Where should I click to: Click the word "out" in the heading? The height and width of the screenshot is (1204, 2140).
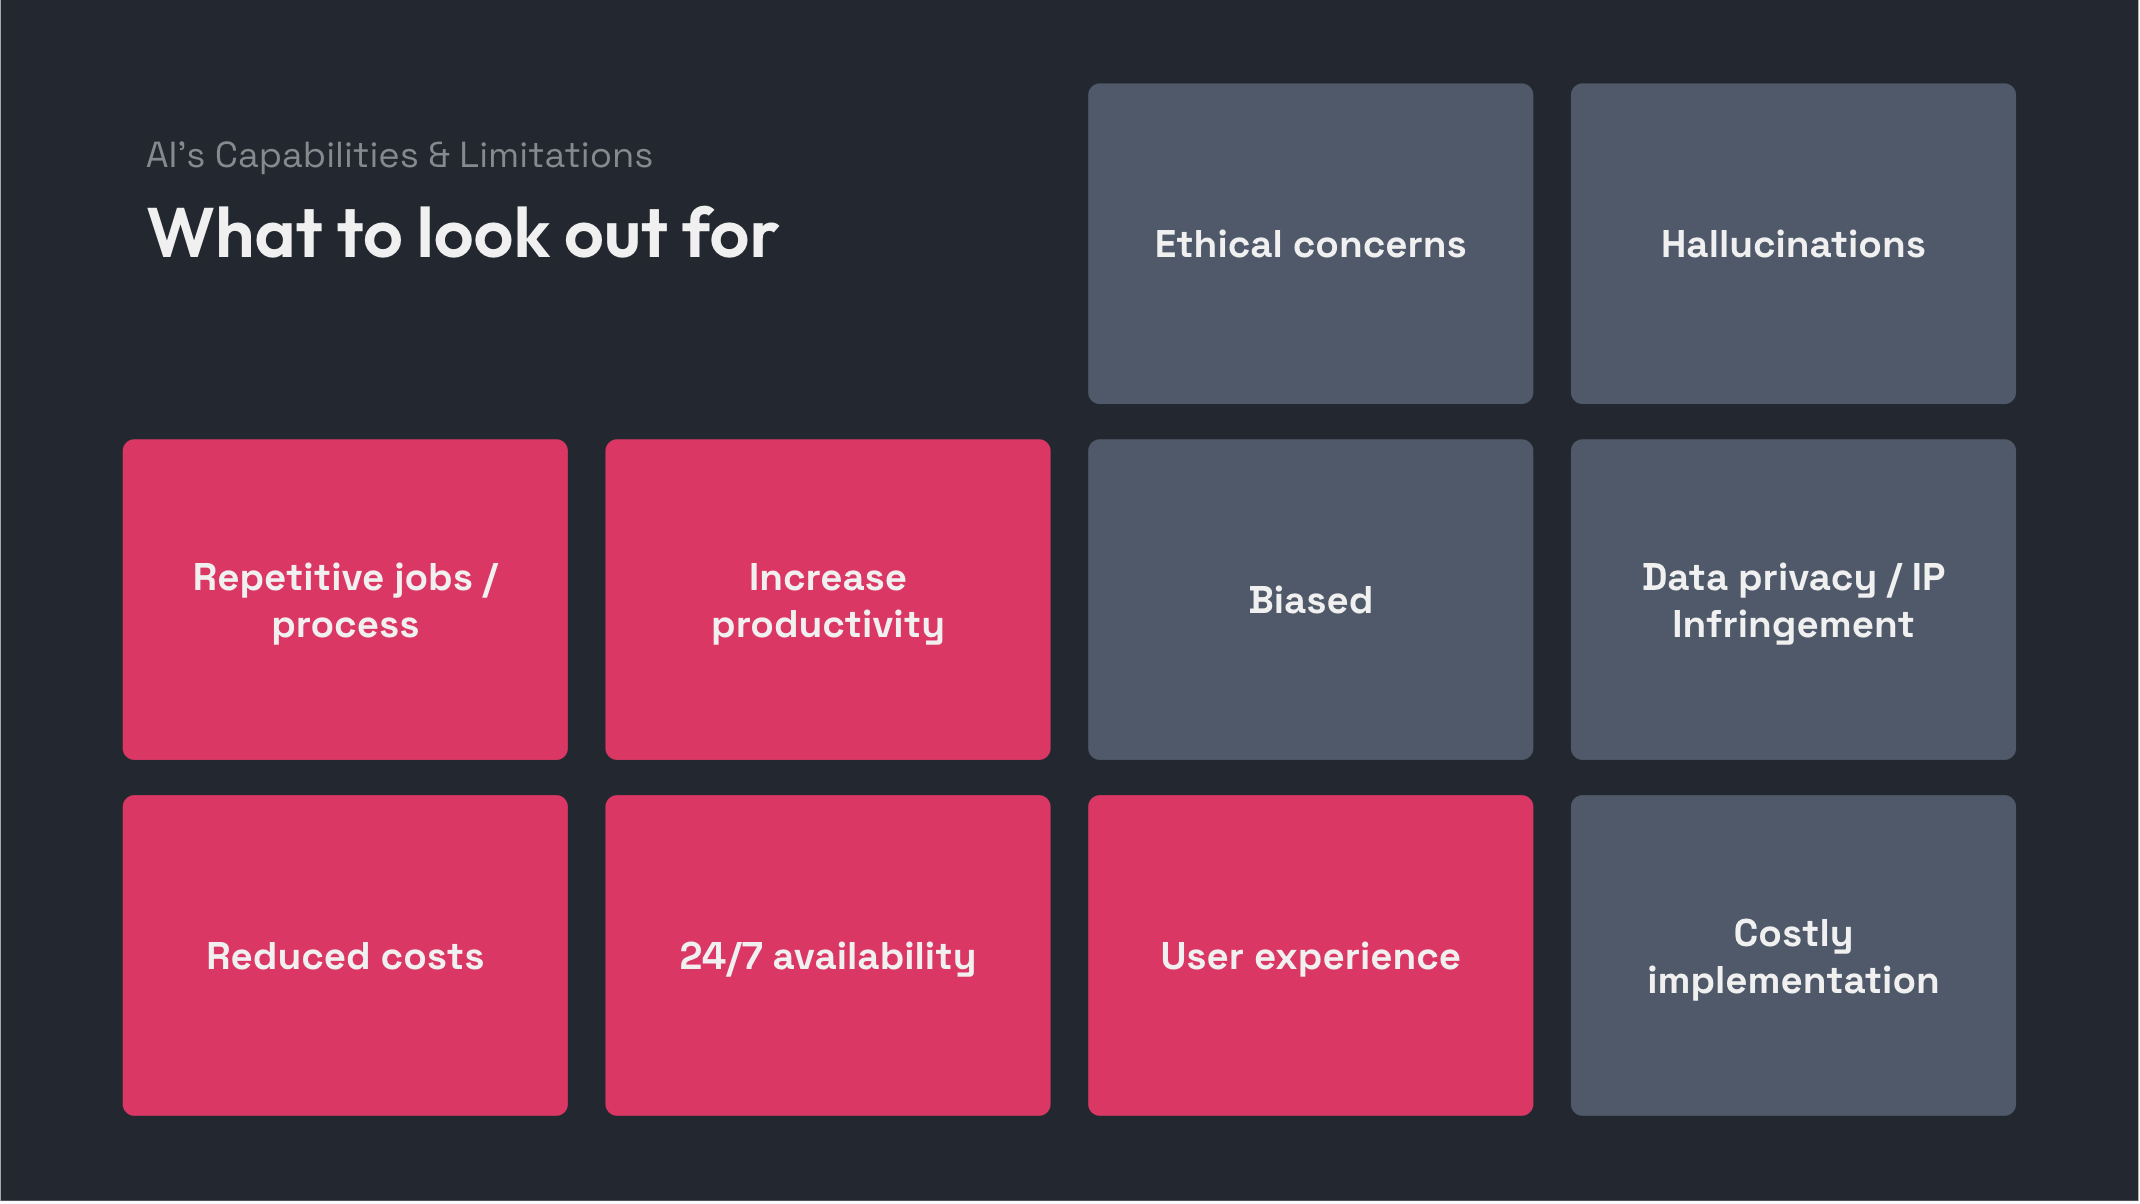tap(616, 234)
